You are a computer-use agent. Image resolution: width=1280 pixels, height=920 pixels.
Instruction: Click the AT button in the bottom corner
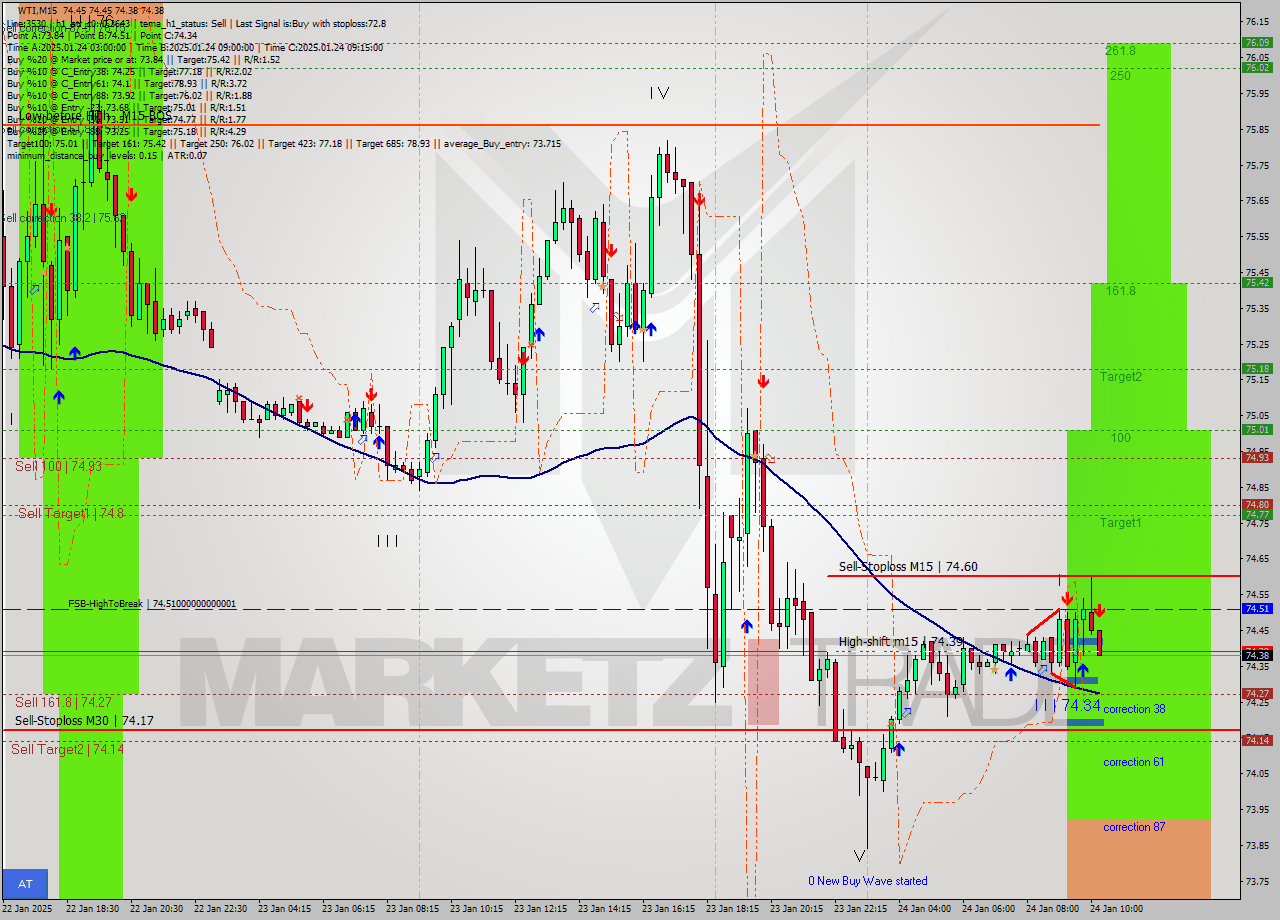[25, 884]
